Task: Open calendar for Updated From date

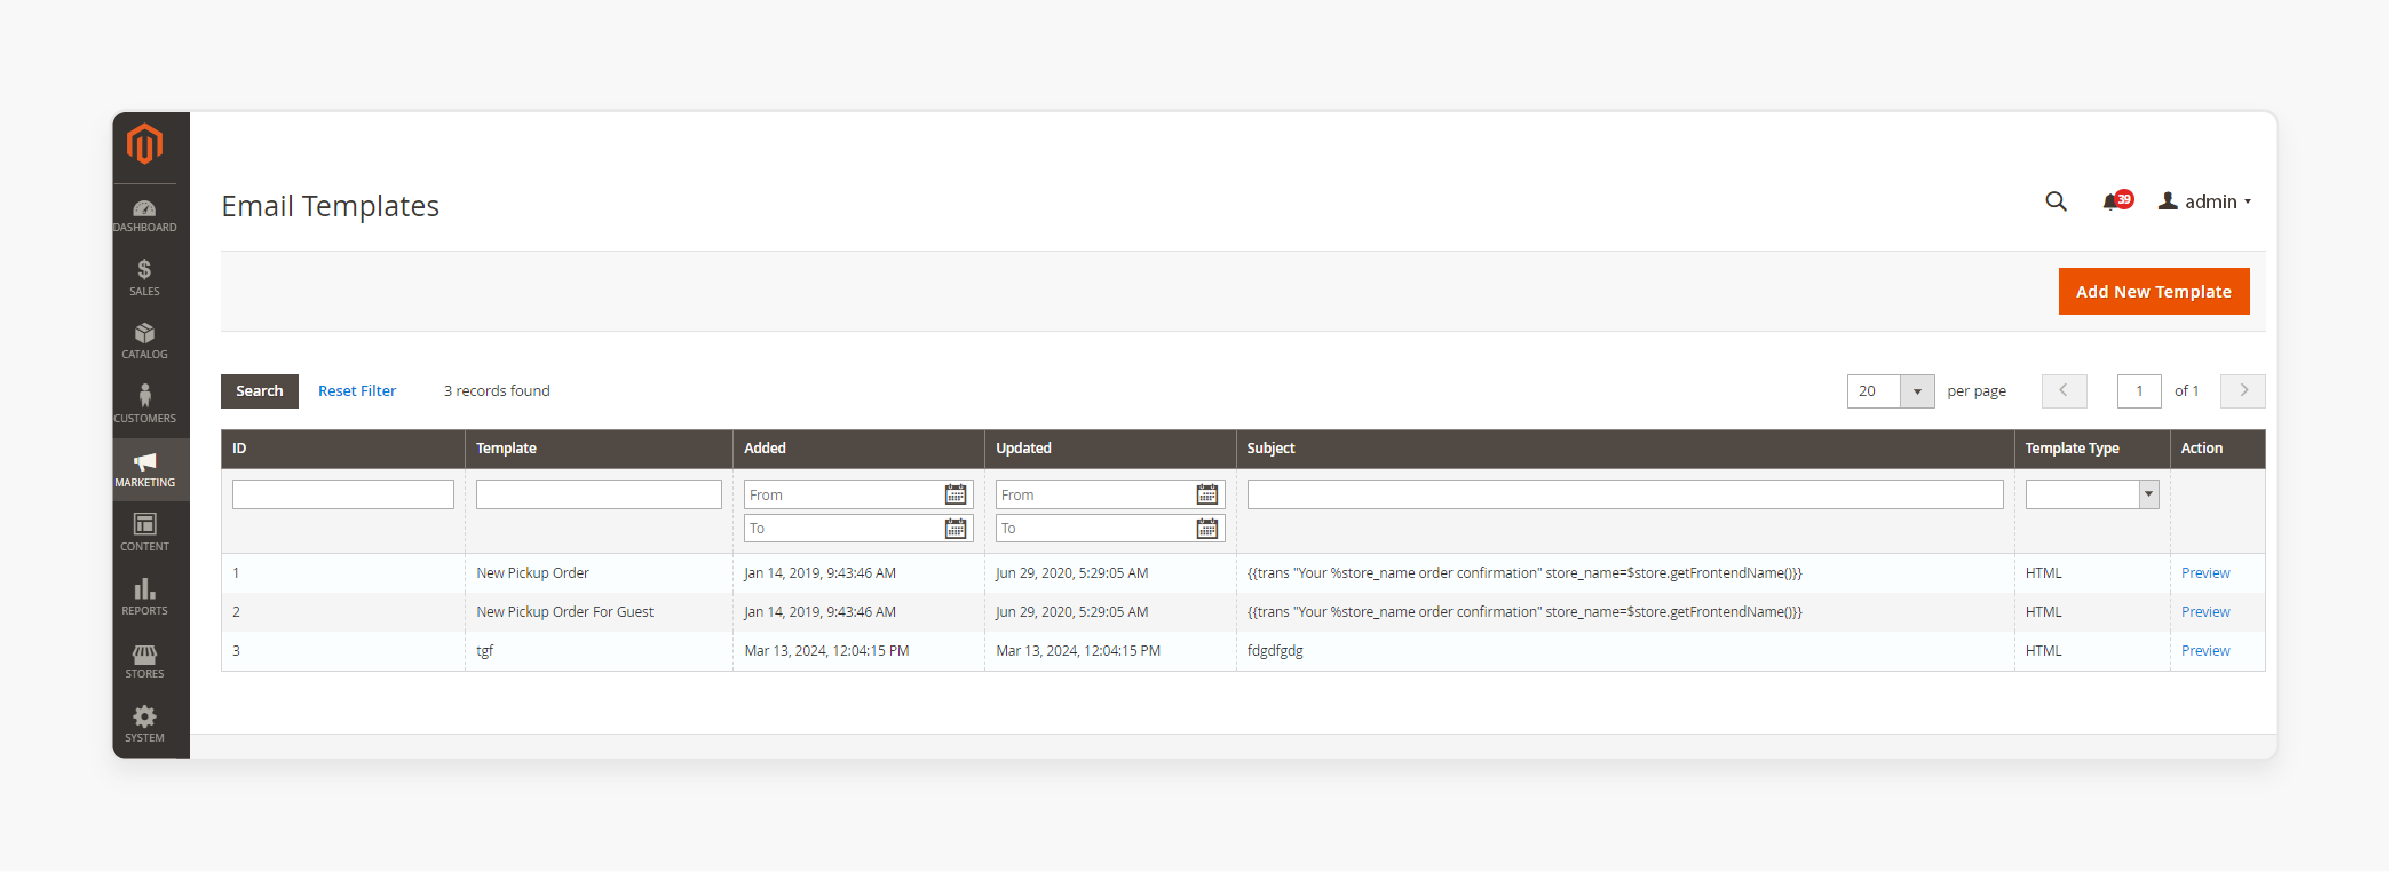Action: click(x=1207, y=494)
